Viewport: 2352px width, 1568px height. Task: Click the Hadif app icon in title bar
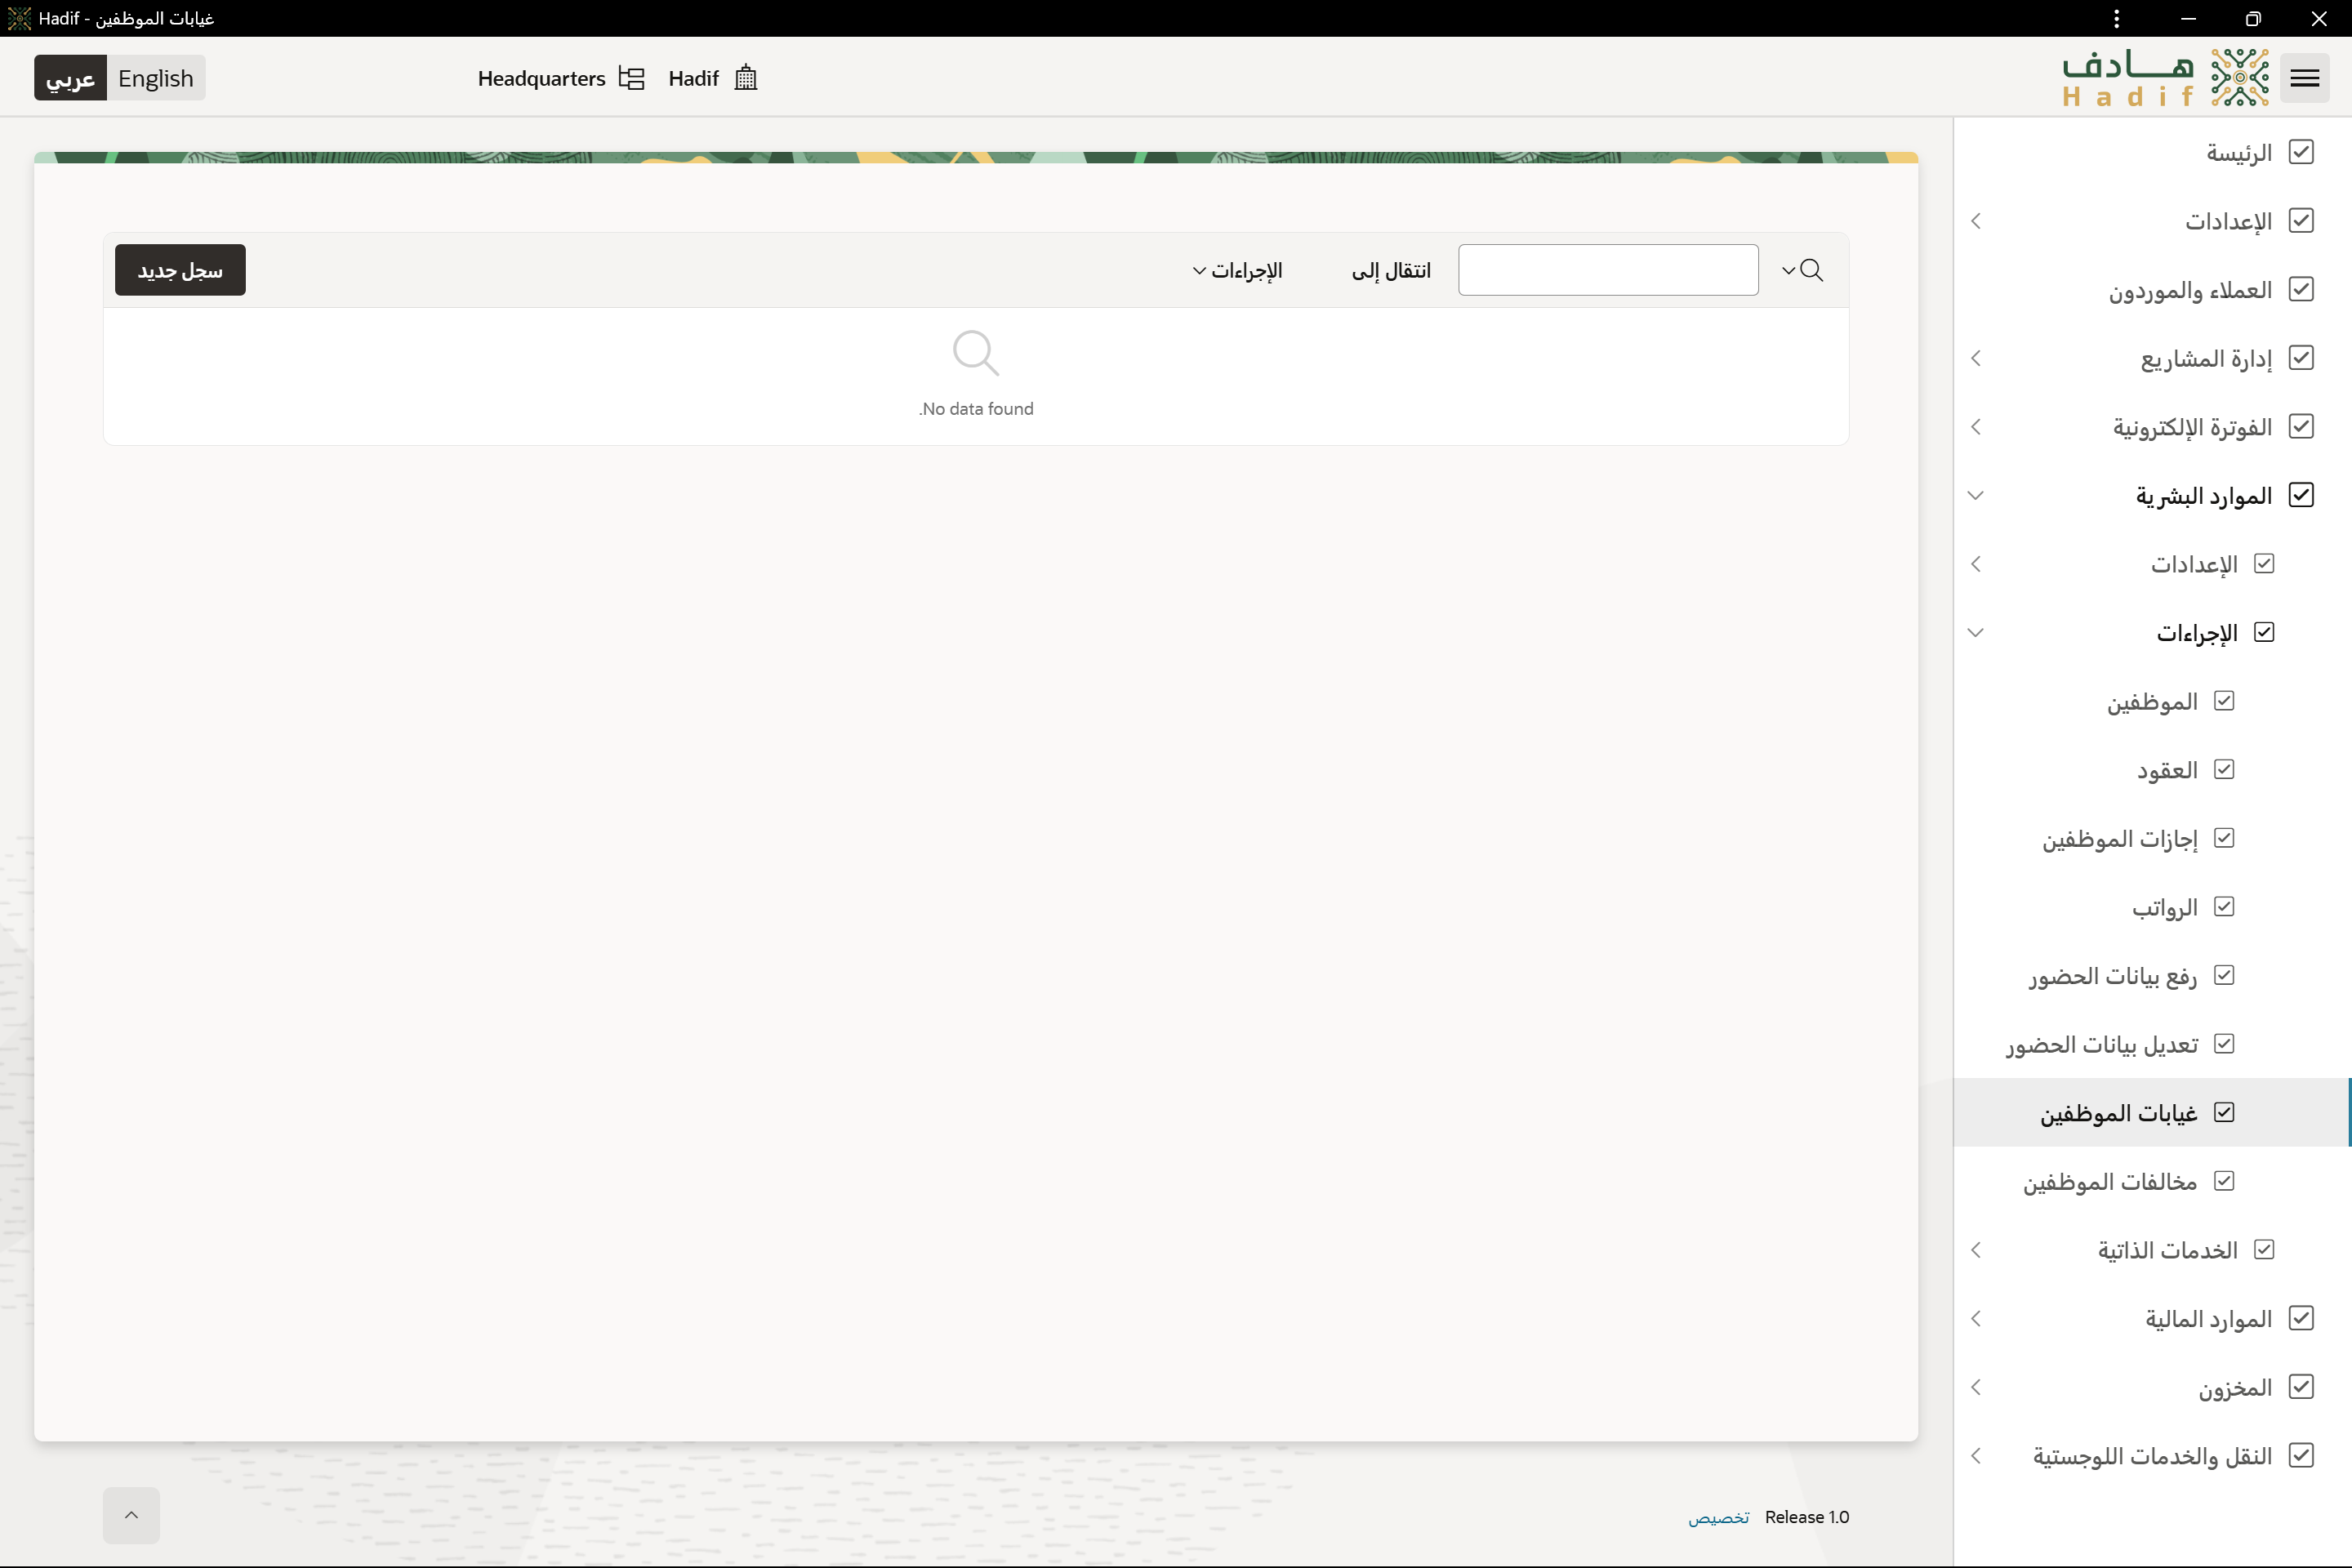[18, 18]
